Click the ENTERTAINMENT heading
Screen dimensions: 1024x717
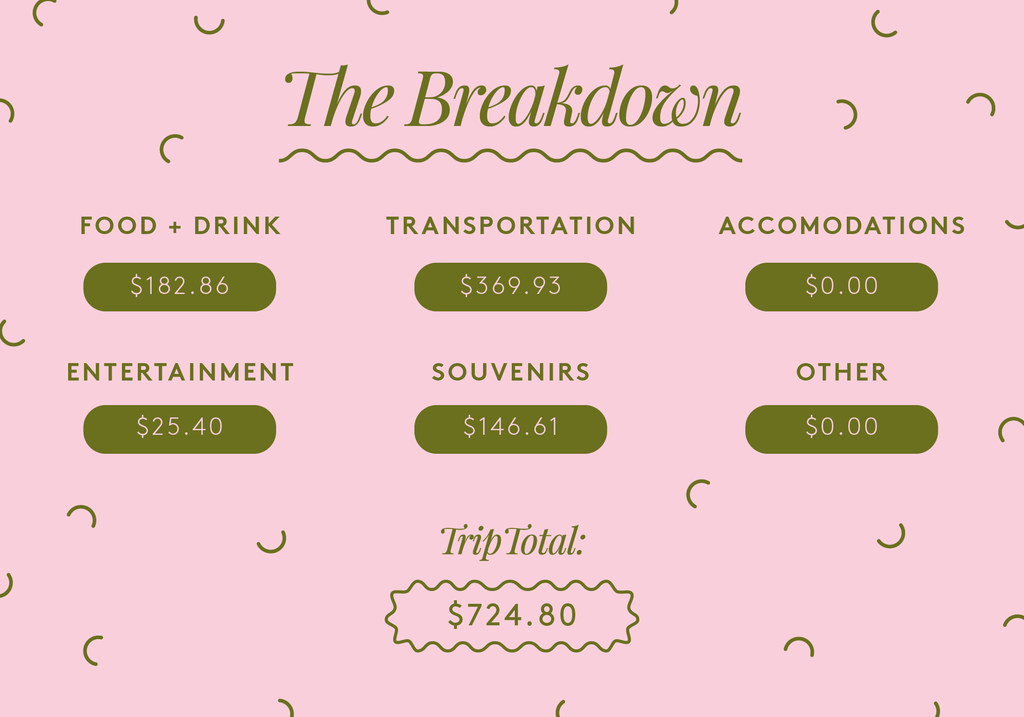pos(180,372)
